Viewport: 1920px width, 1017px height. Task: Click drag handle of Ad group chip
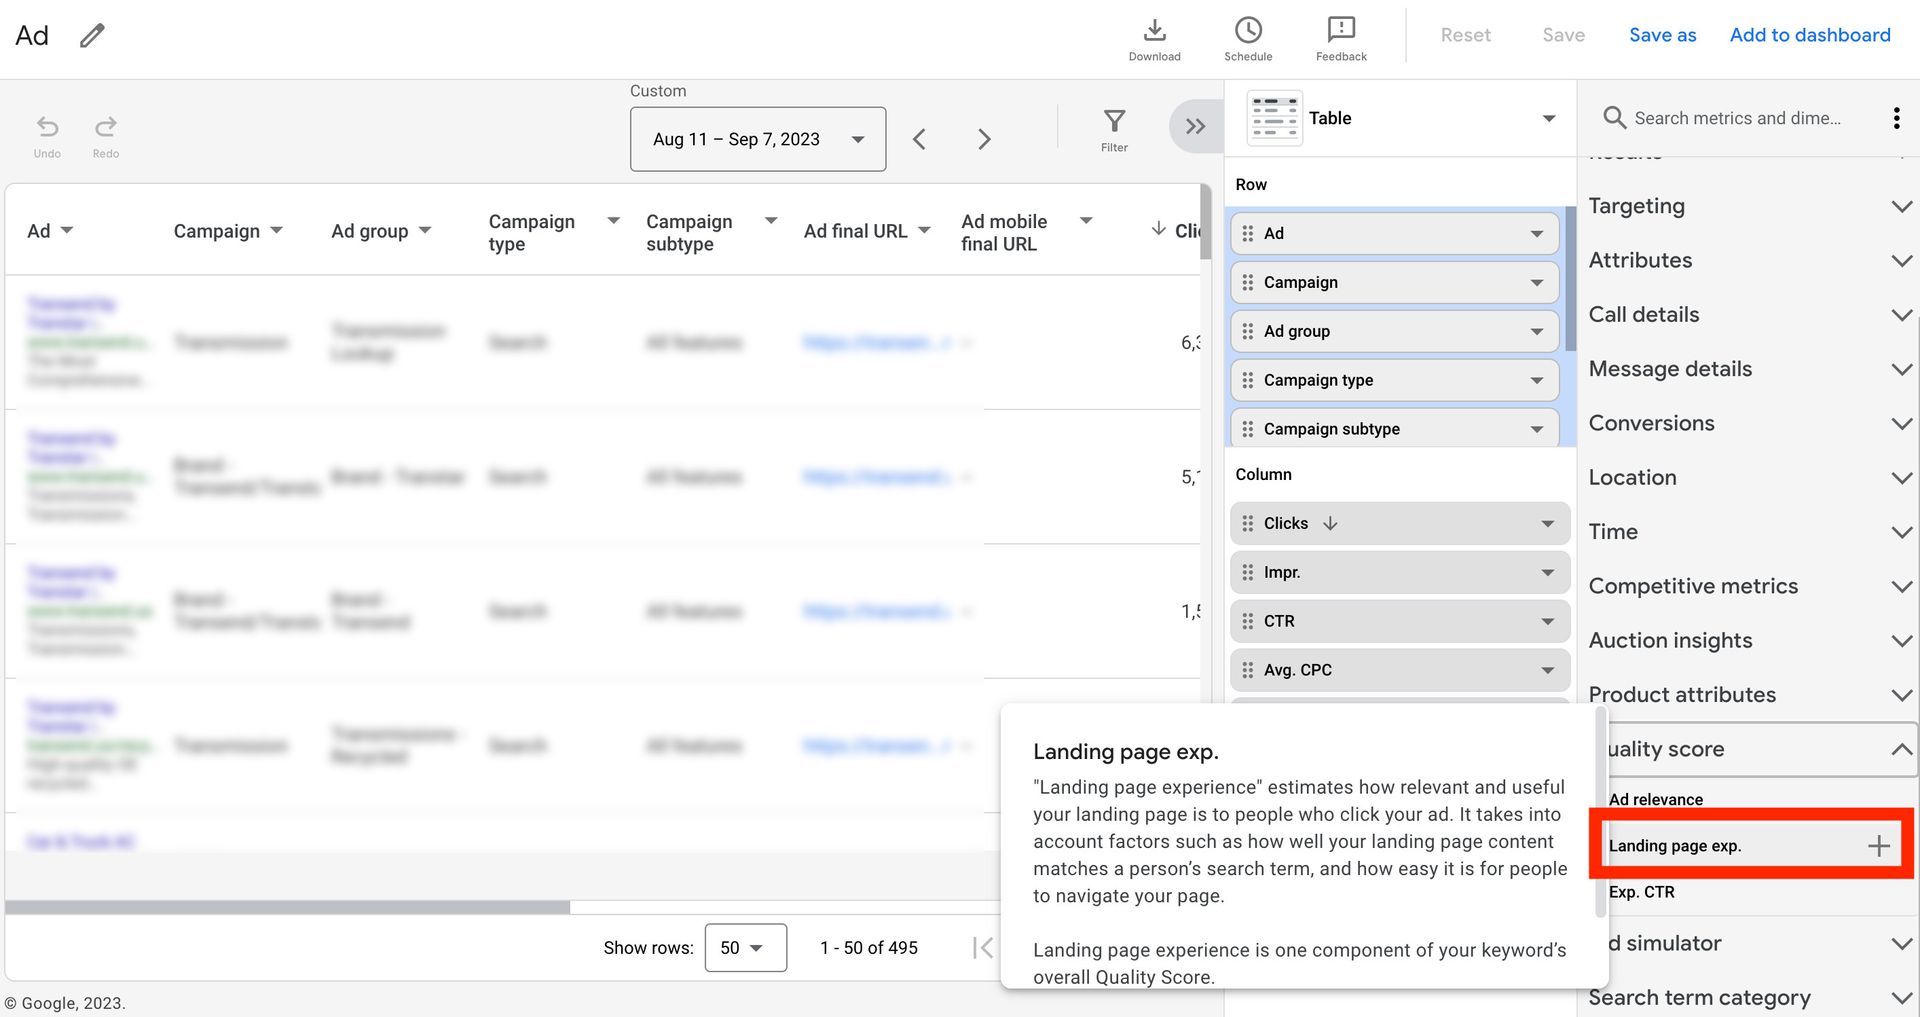pyautogui.click(x=1247, y=331)
